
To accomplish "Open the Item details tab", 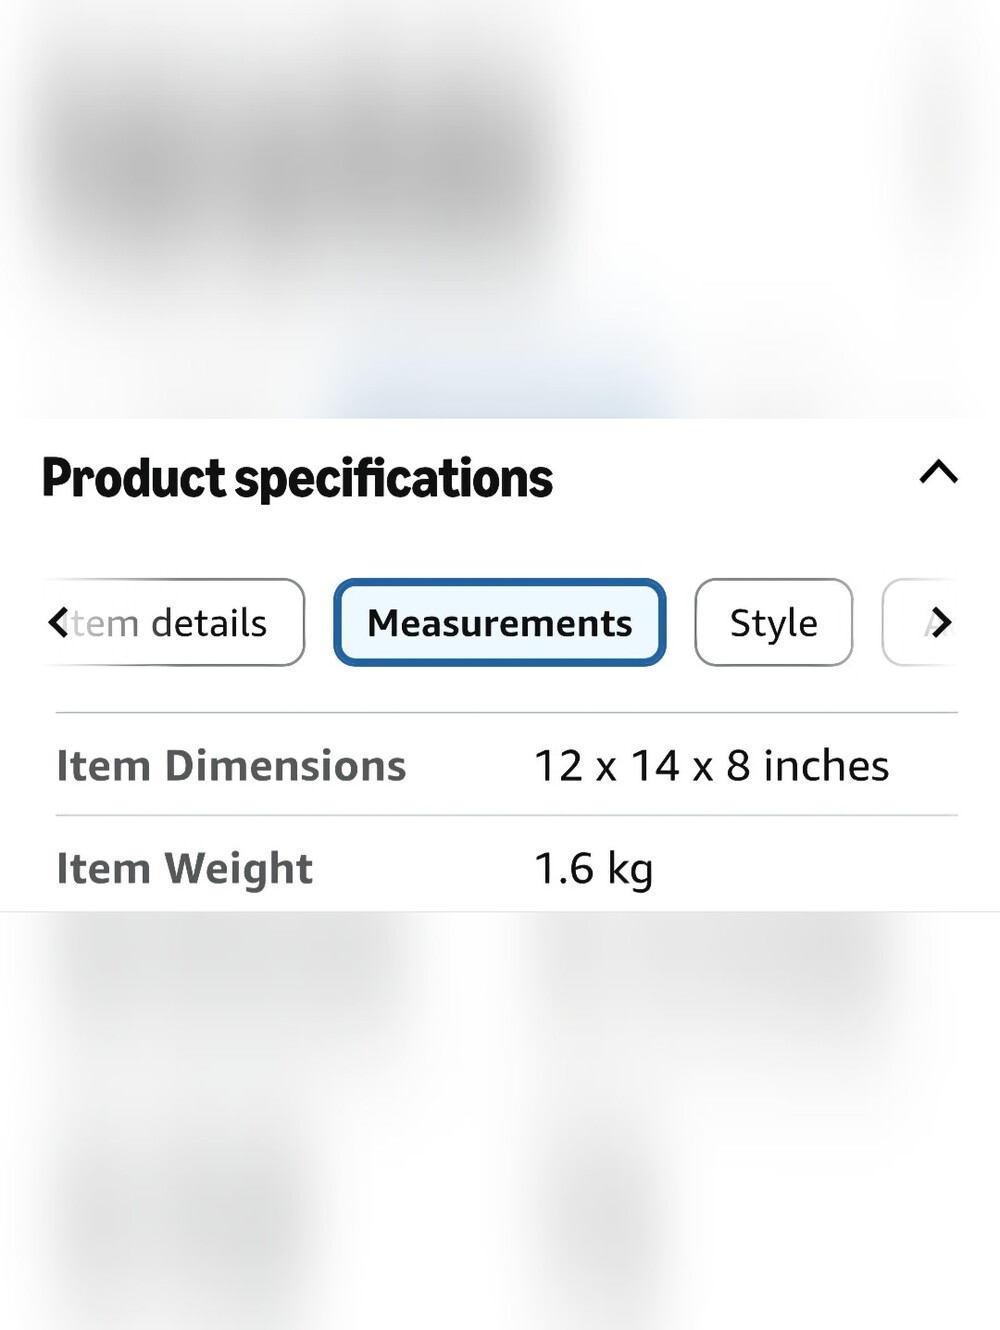I will coord(174,622).
